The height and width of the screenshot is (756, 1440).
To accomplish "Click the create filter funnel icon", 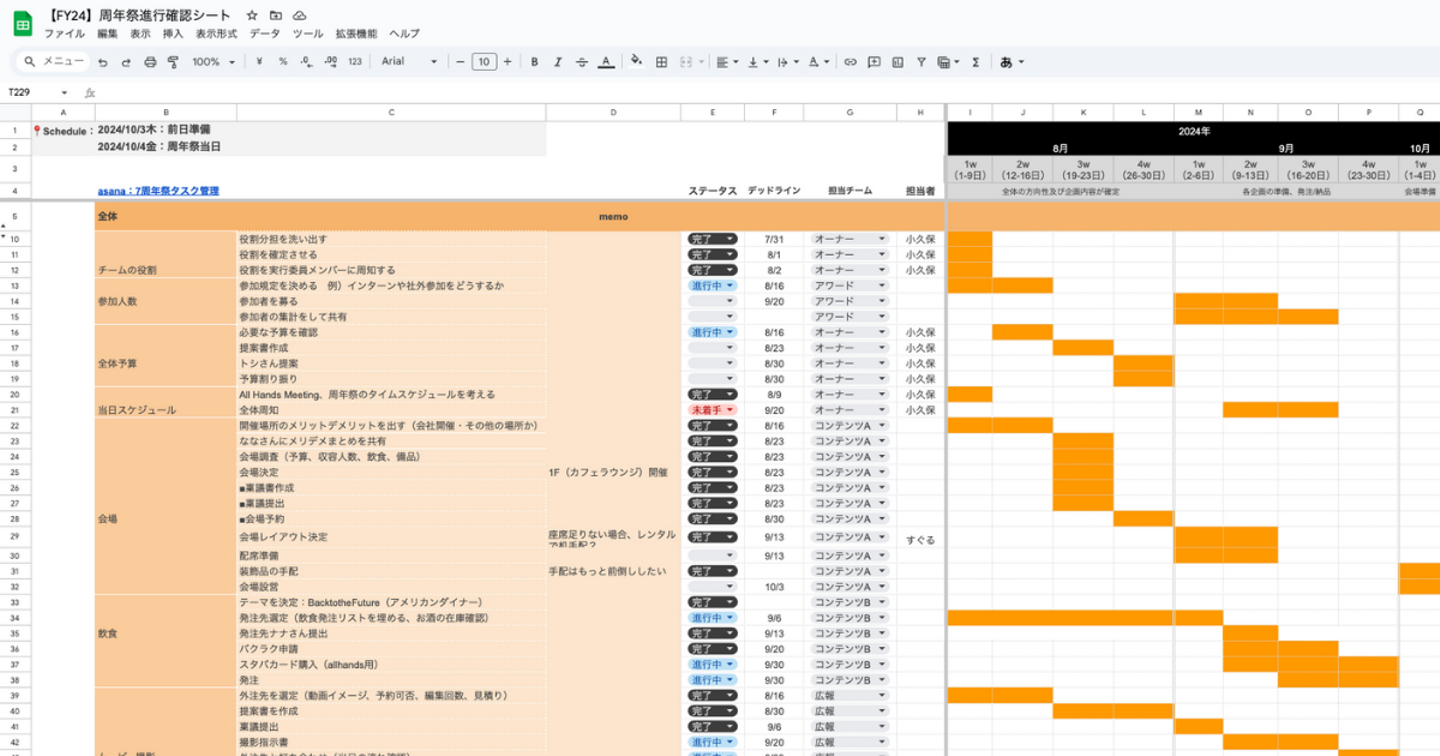I will [x=921, y=62].
